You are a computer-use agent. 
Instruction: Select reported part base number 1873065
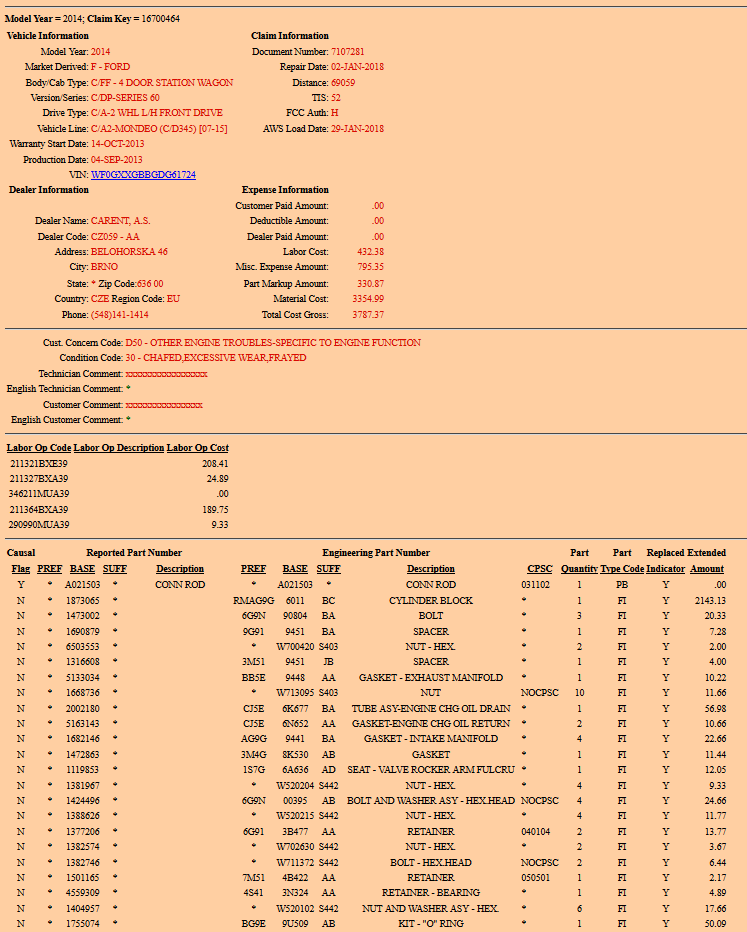click(83, 601)
